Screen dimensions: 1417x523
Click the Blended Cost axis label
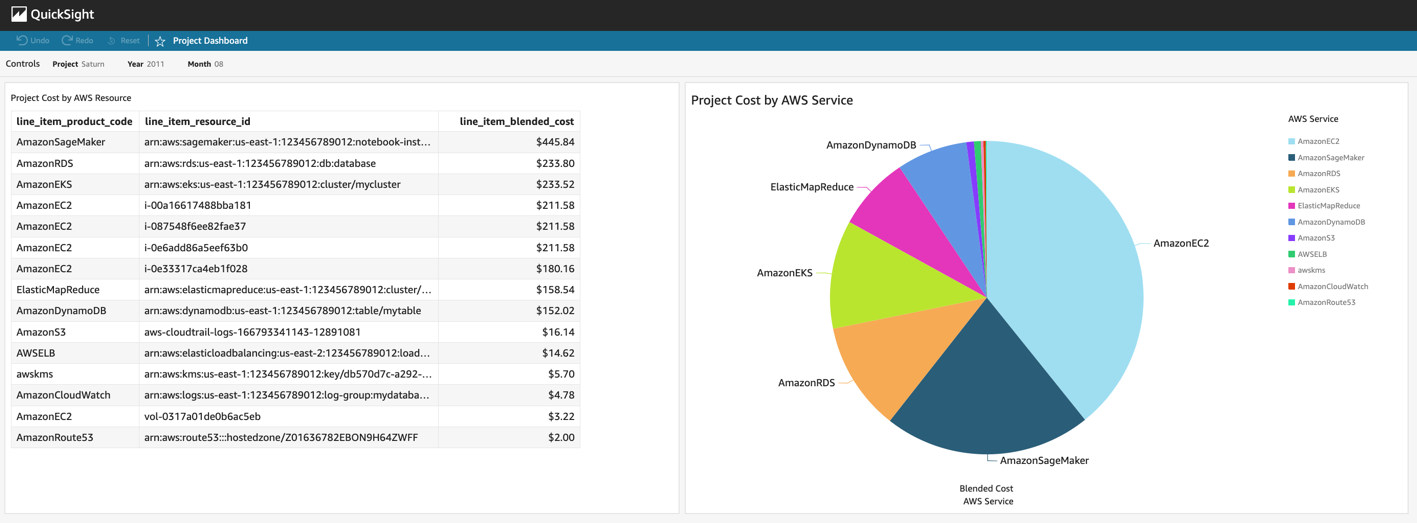pos(986,488)
